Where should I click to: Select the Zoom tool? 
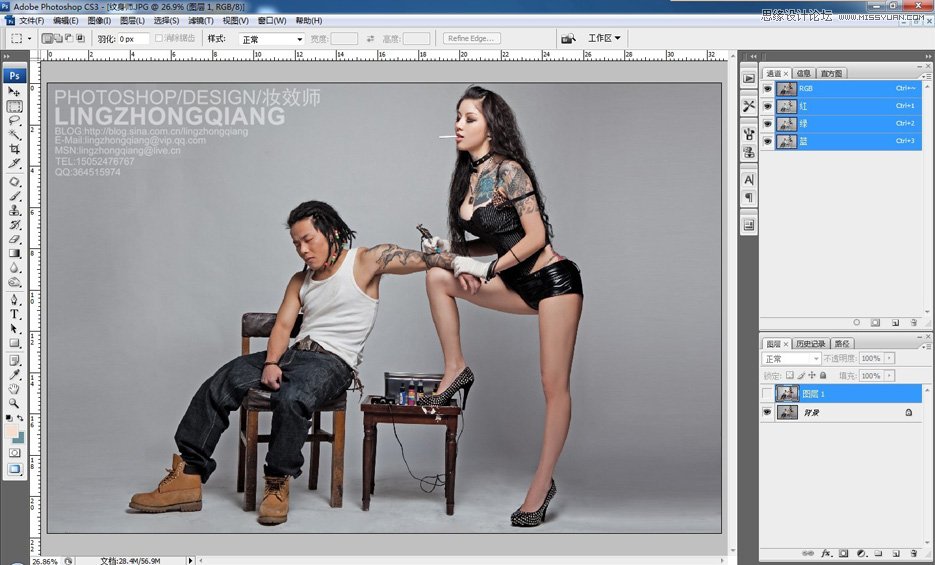click(14, 403)
